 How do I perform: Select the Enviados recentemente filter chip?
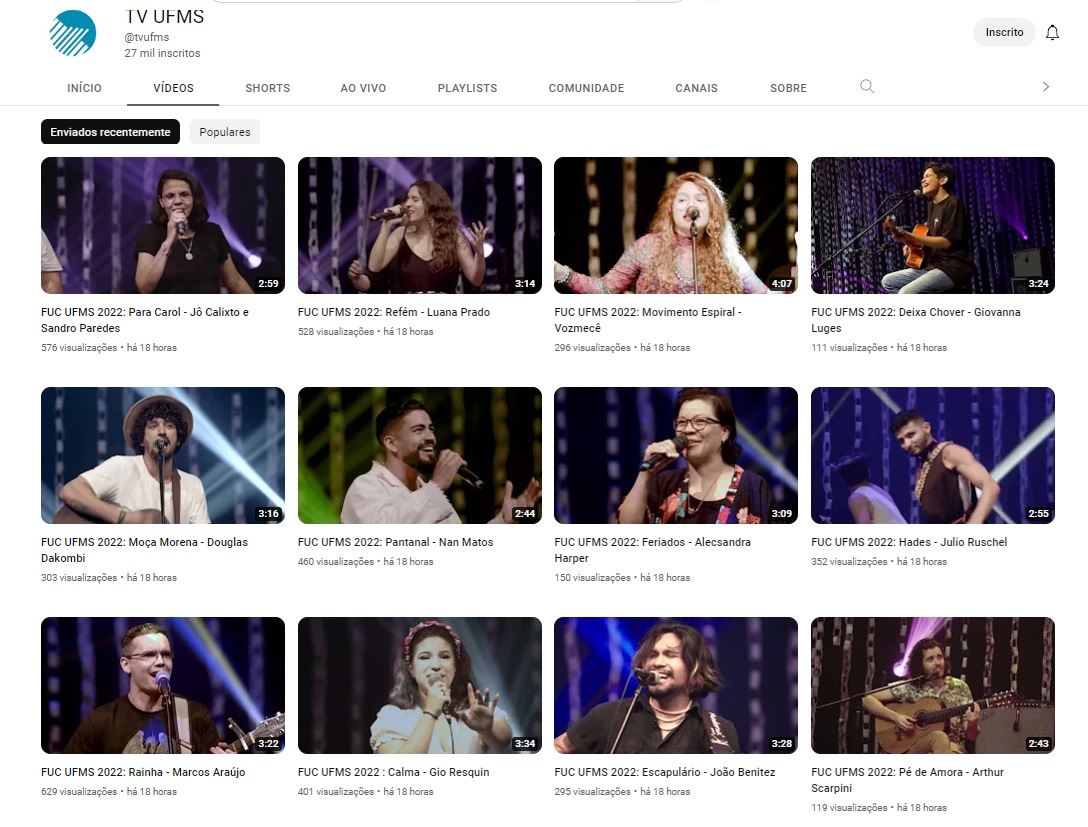coord(110,132)
